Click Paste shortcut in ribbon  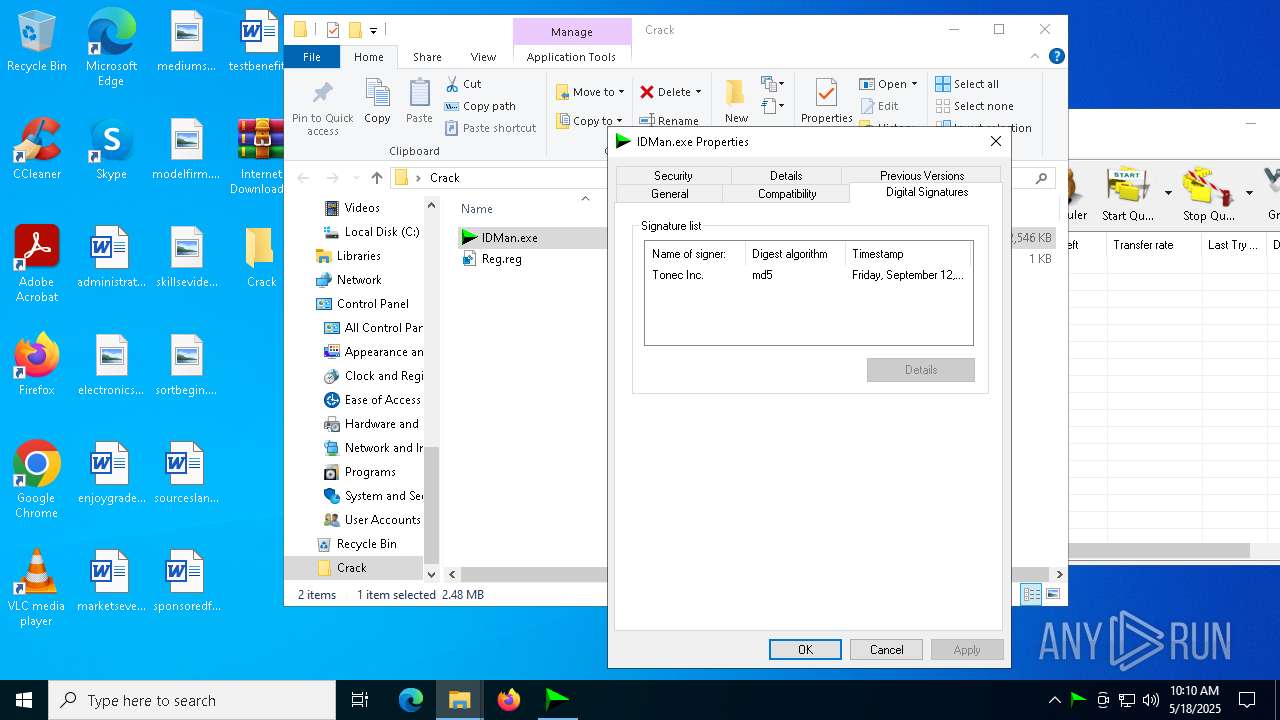point(491,128)
